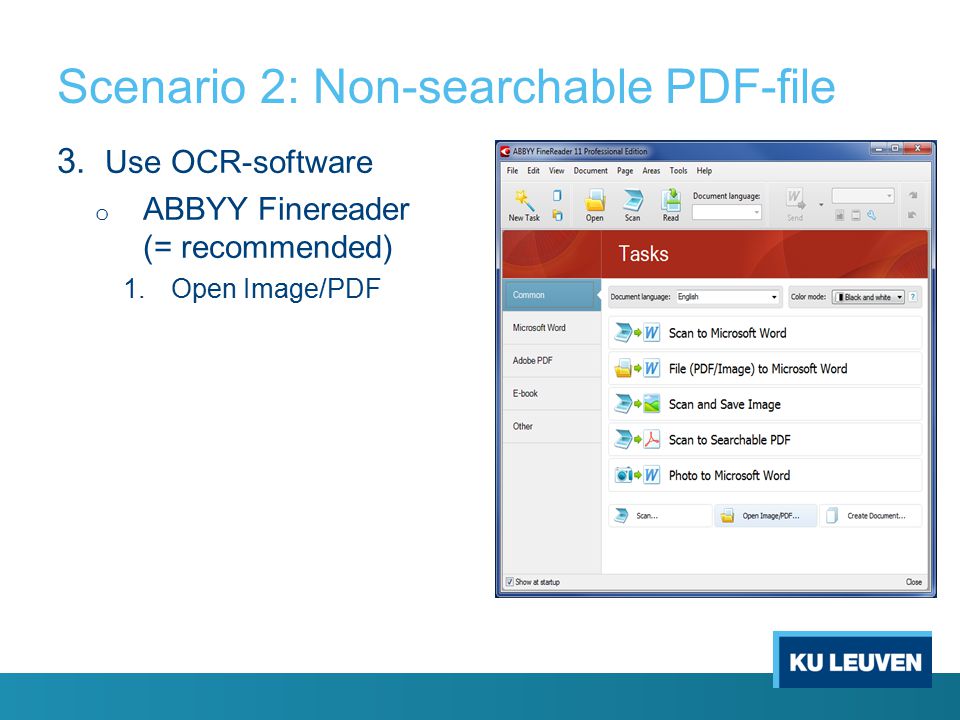Click the PDF icon for Scan to Searchable PDF
The width and height of the screenshot is (960, 720).
(652, 440)
